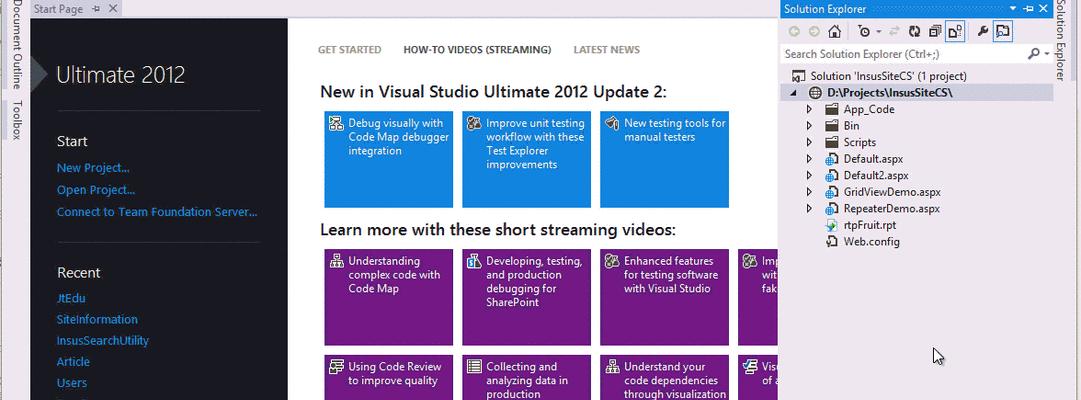Image resolution: width=1081 pixels, height=400 pixels.
Task: Toggle the Show All Files button
Action: tap(955, 31)
